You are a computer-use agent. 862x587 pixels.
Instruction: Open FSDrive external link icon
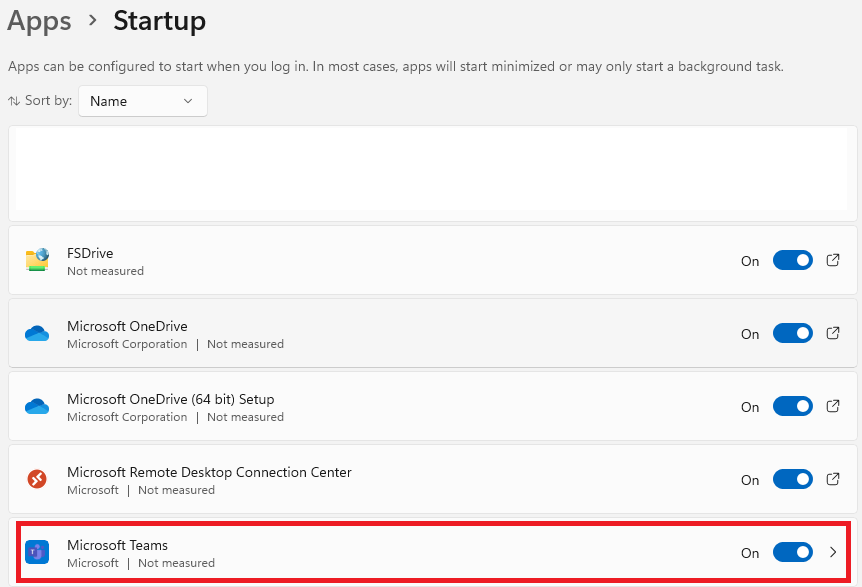coord(833,260)
